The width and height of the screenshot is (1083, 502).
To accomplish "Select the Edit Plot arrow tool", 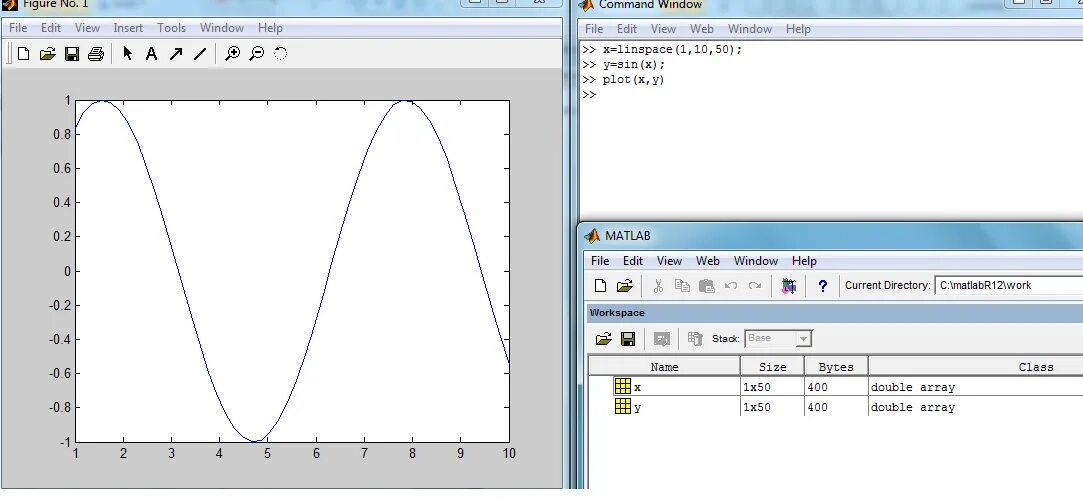I will 127,53.
